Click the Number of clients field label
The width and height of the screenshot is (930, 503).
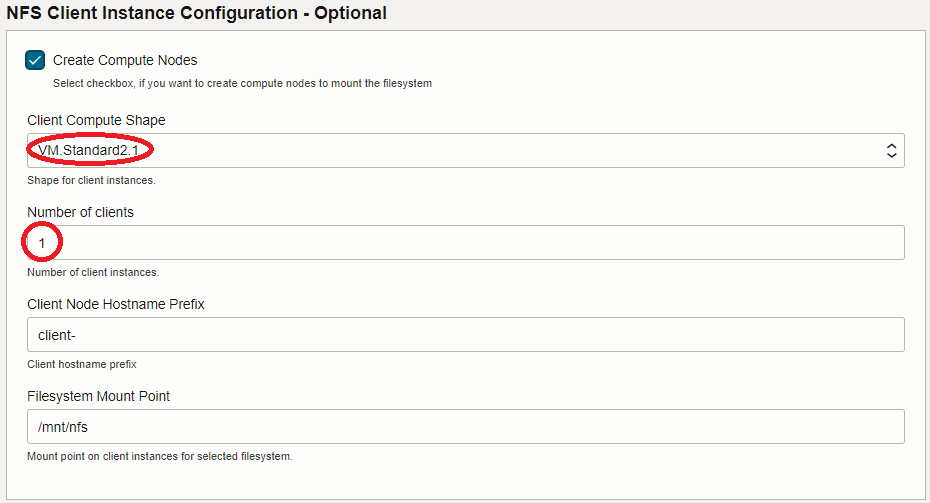pyautogui.click(x=80, y=212)
